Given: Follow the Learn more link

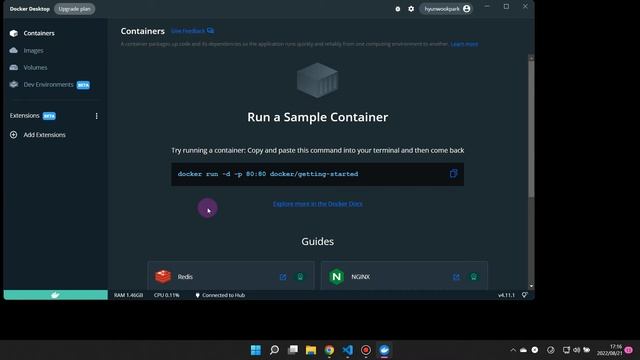Looking at the screenshot, I should (x=464, y=44).
